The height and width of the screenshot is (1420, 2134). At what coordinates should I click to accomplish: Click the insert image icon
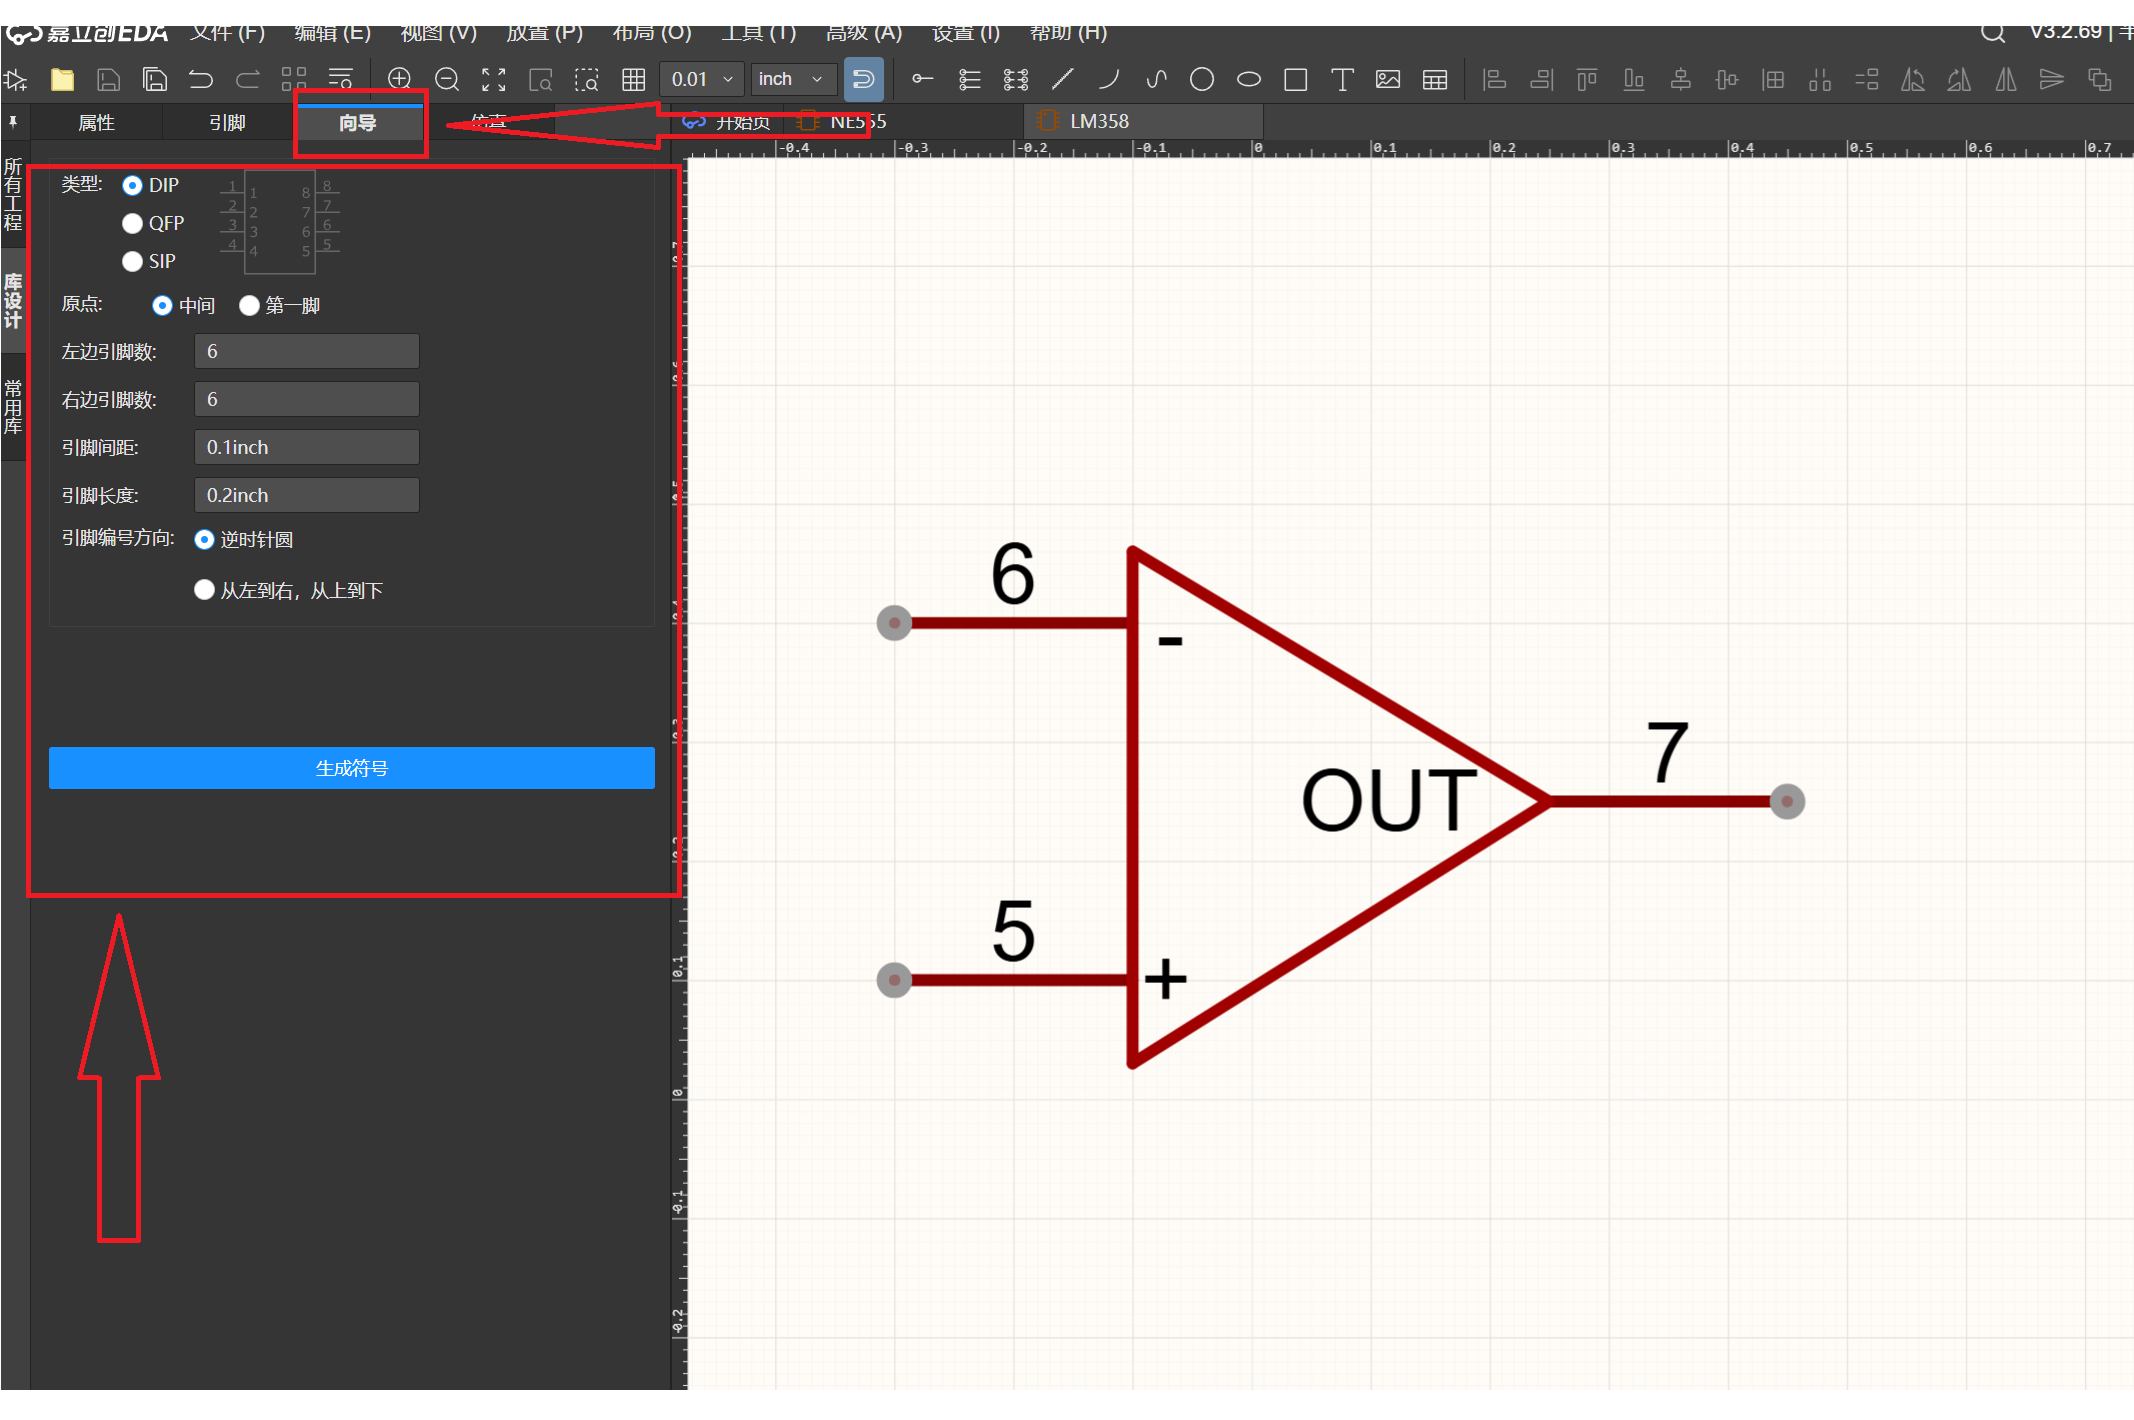pyautogui.click(x=1388, y=80)
